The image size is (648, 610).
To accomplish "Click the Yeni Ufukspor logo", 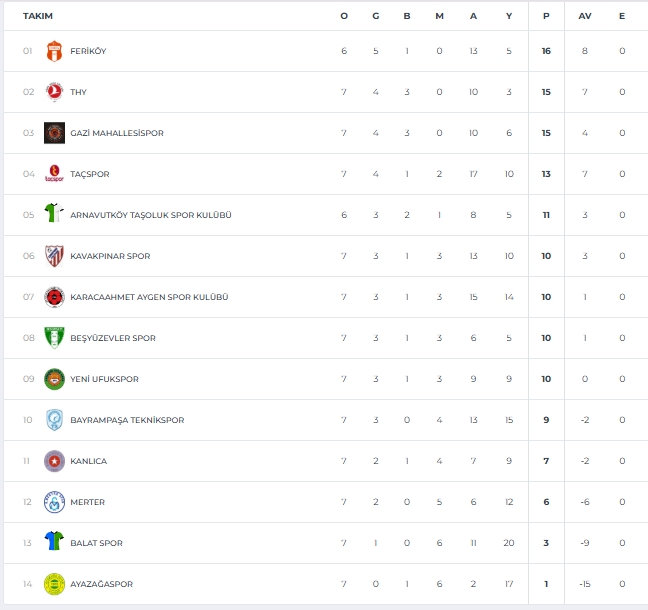I will tap(54, 379).
